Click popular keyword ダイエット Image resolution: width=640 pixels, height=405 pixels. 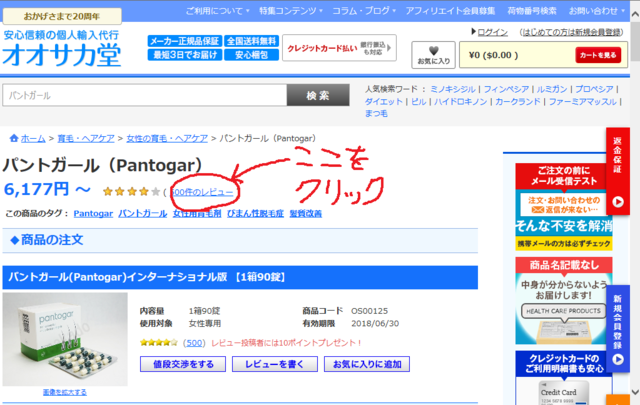(x=384, y=102)
